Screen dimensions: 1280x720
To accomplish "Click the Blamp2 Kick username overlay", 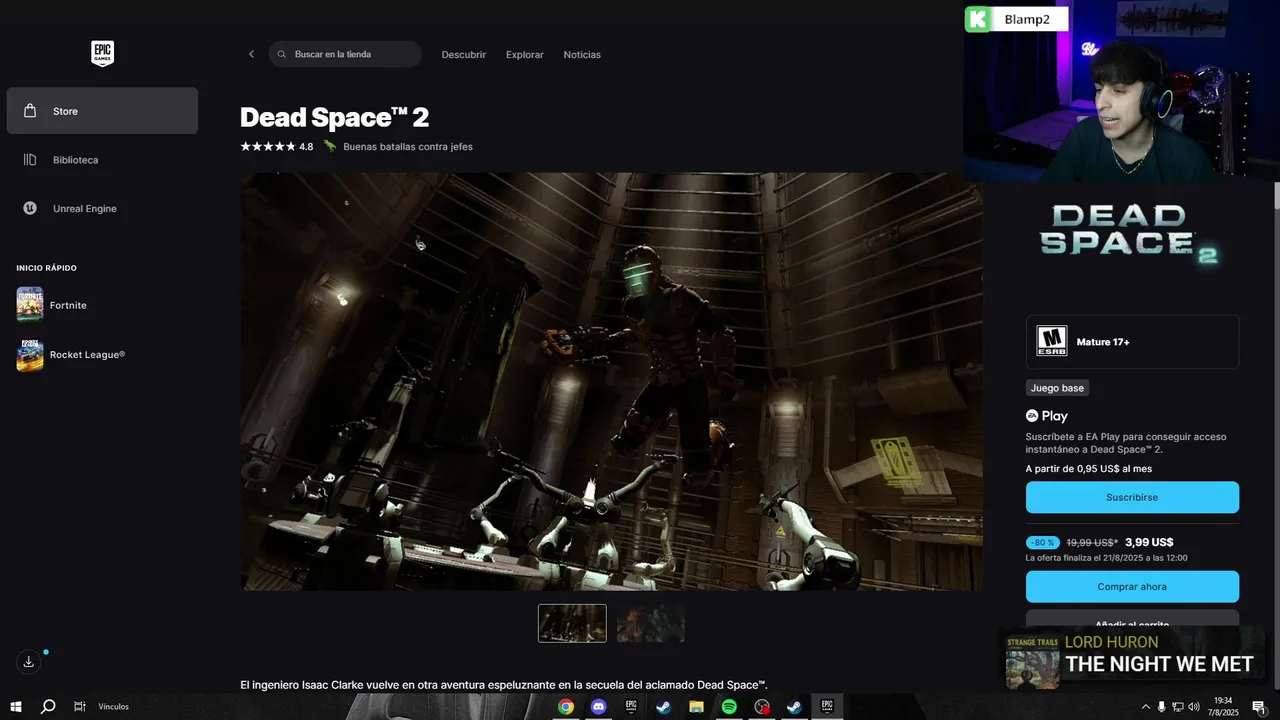I will [1016, 19].
